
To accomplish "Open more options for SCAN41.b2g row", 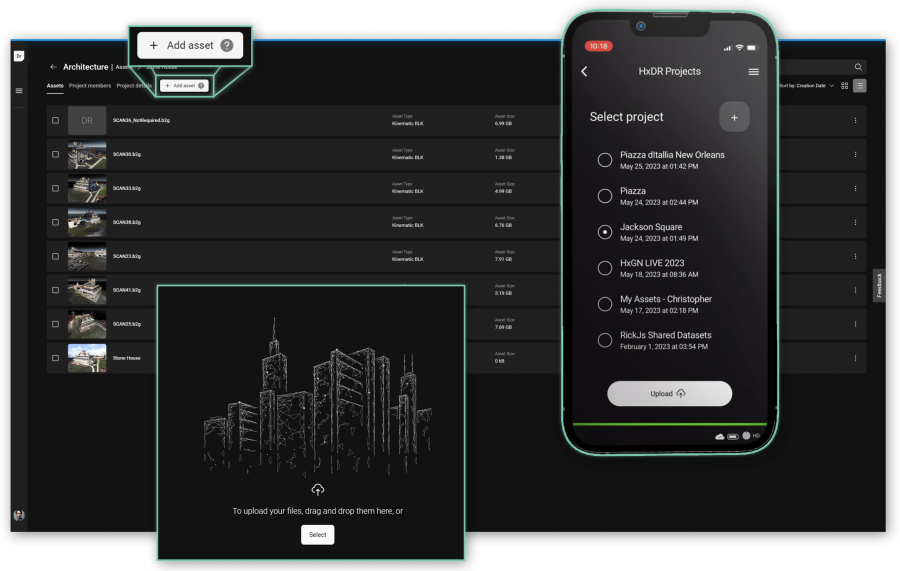I will 855,290.
